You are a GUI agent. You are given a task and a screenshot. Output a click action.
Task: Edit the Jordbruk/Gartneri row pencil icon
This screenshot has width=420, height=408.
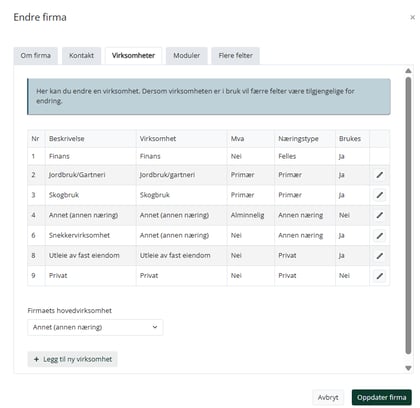[x=379, y=175]
